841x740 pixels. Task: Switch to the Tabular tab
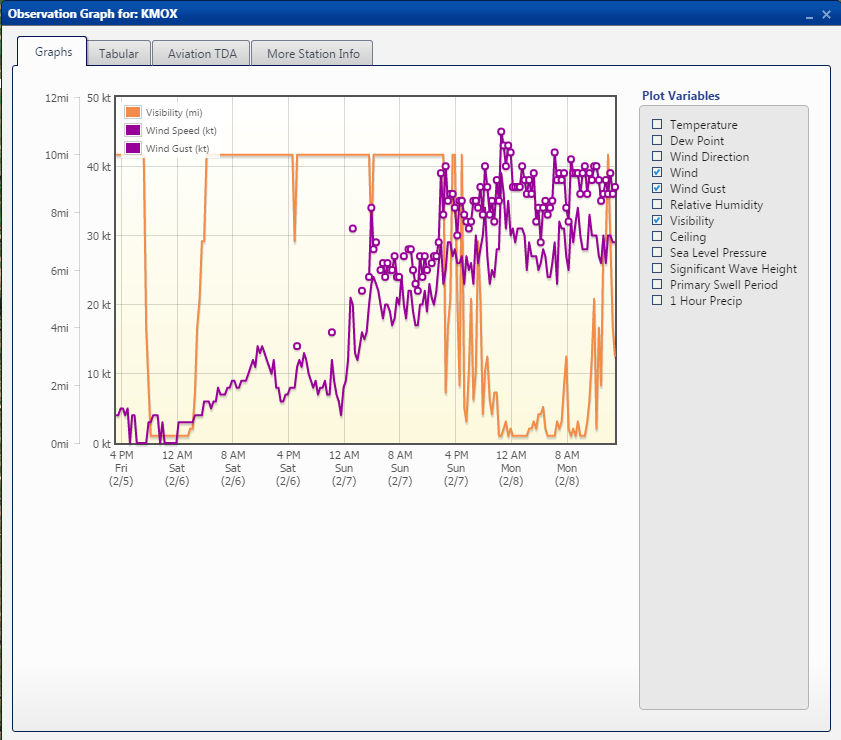[119, 54]
